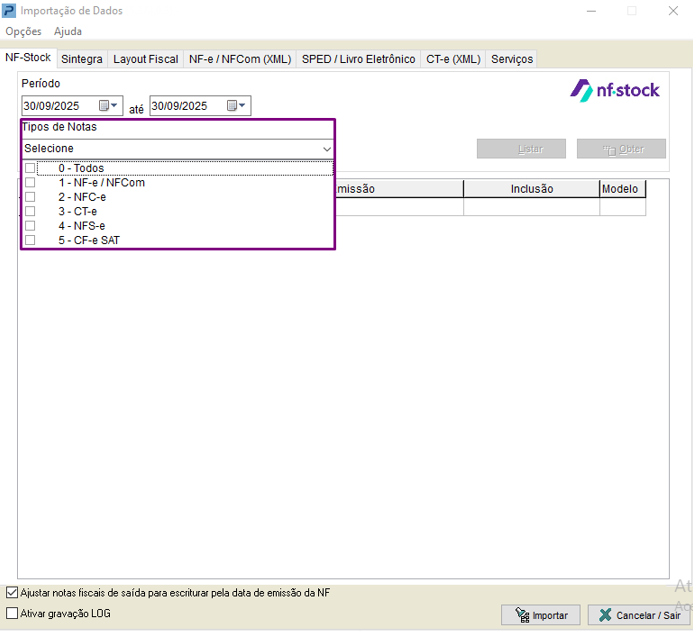Open the Opções menu
Screen dimensions: 693x631
pyautogui.click(x=23, y=31)
